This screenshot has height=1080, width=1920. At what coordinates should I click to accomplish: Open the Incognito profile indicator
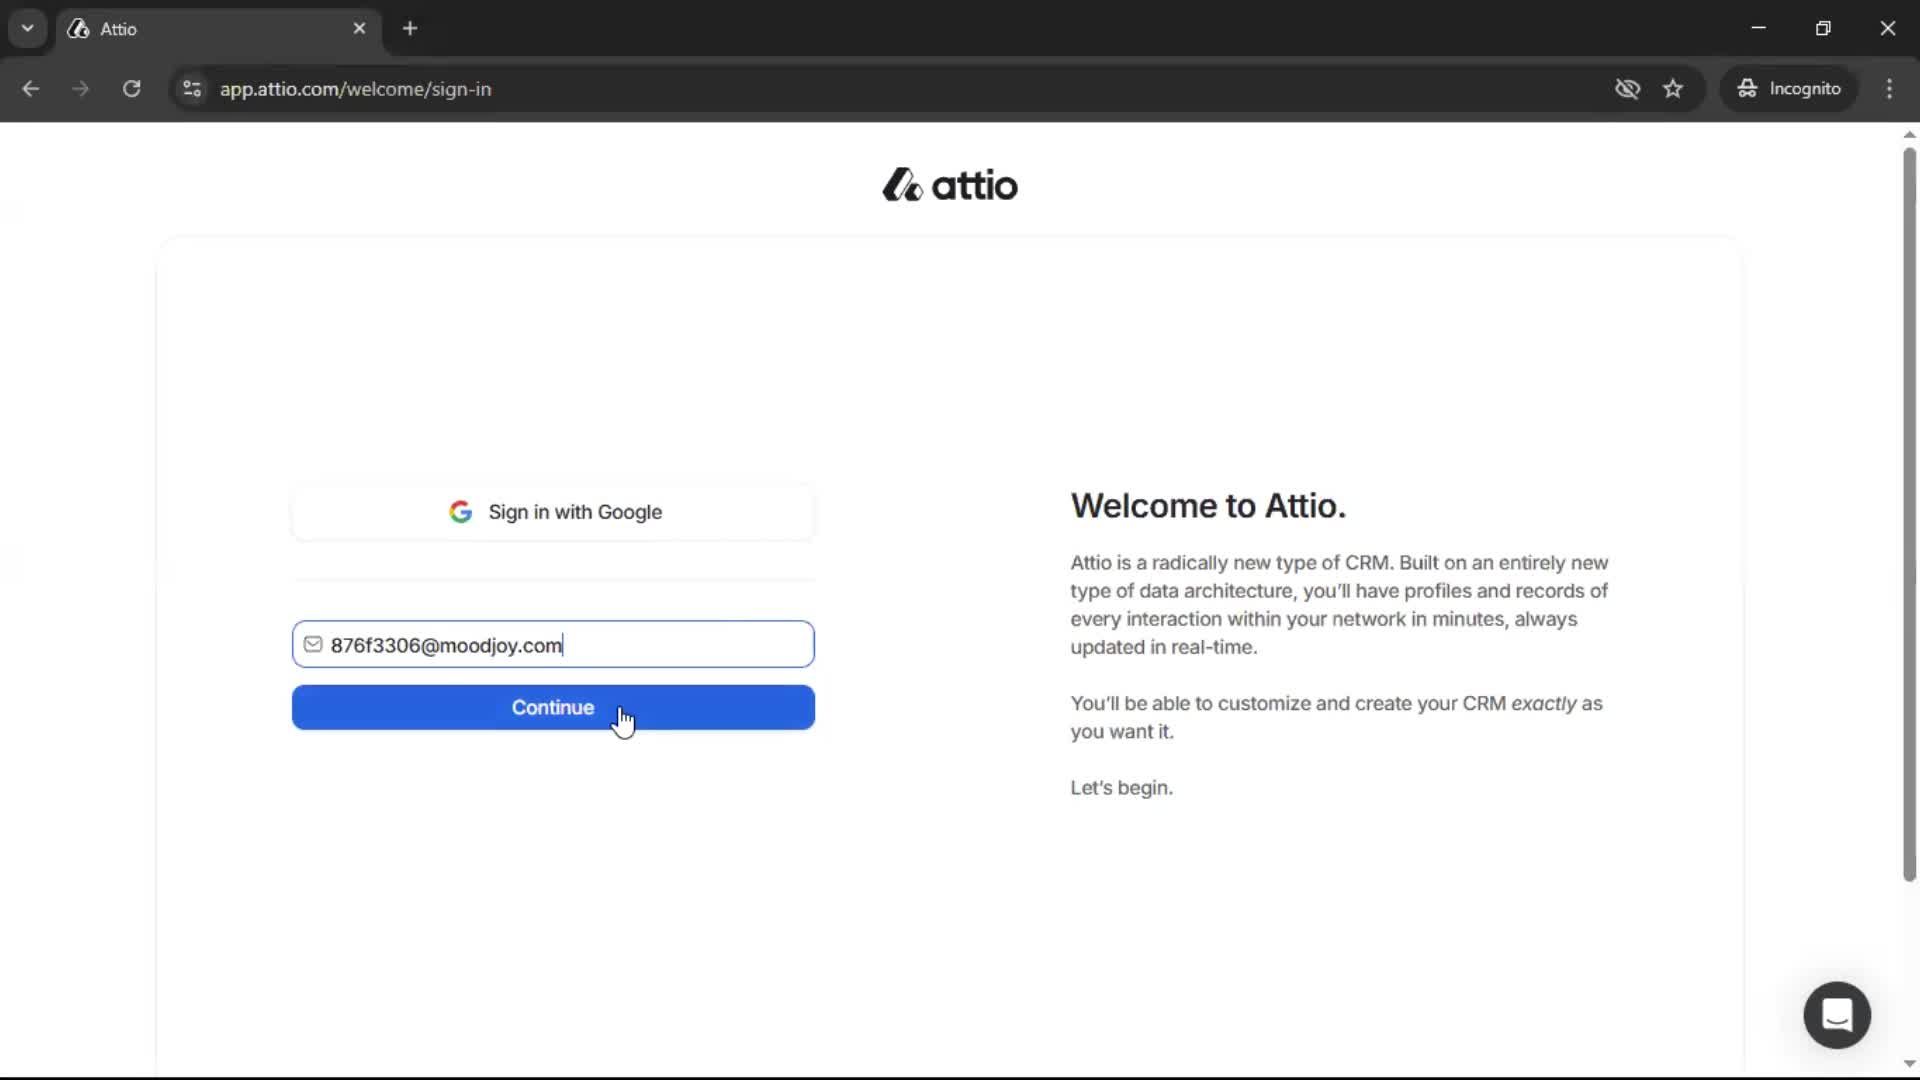pos(1789,88)
